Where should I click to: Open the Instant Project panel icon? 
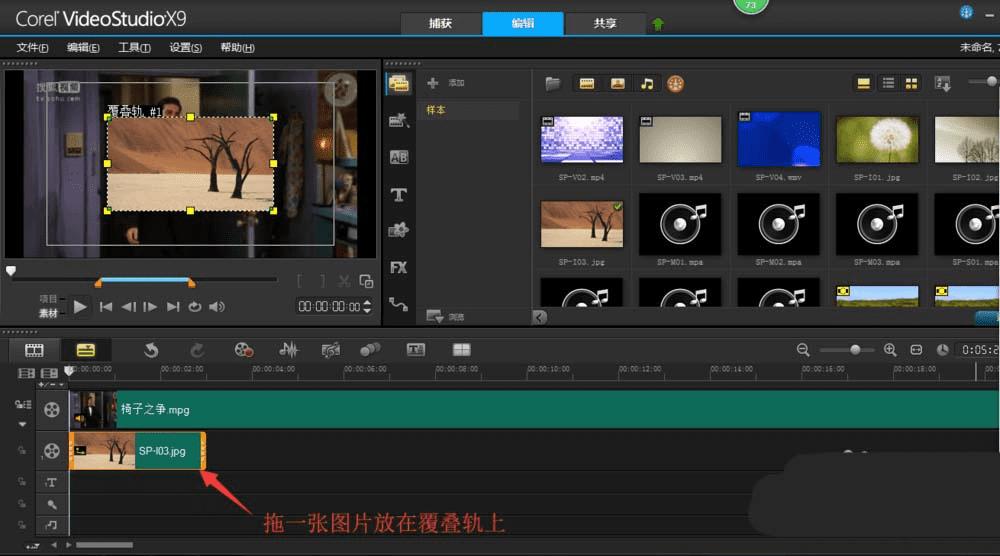399,120
